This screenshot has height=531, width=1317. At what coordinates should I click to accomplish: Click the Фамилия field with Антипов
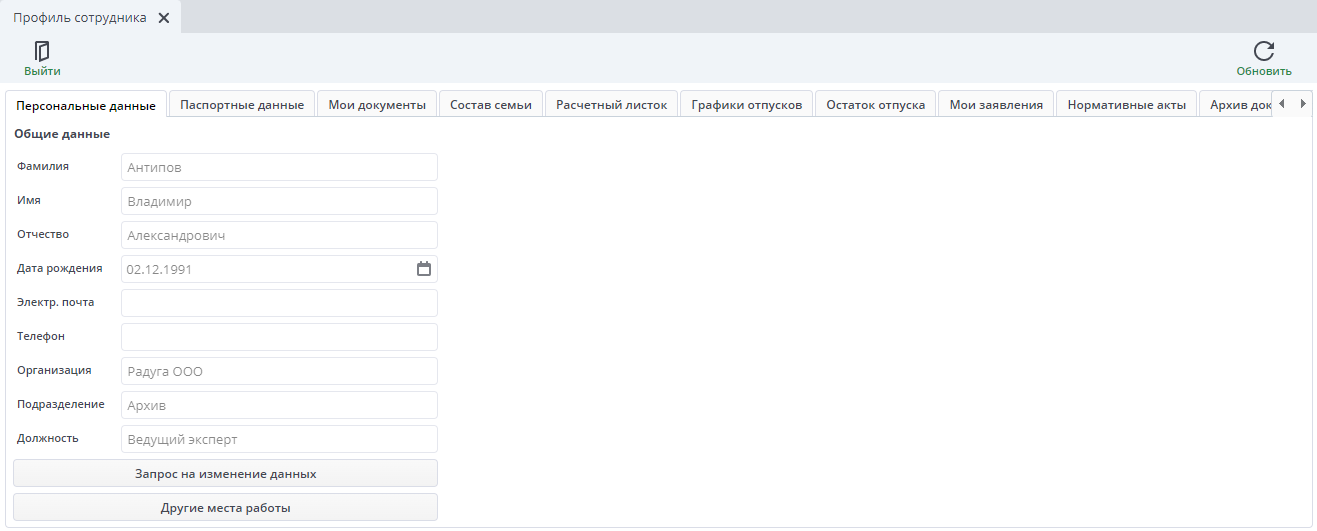[279, 167]
